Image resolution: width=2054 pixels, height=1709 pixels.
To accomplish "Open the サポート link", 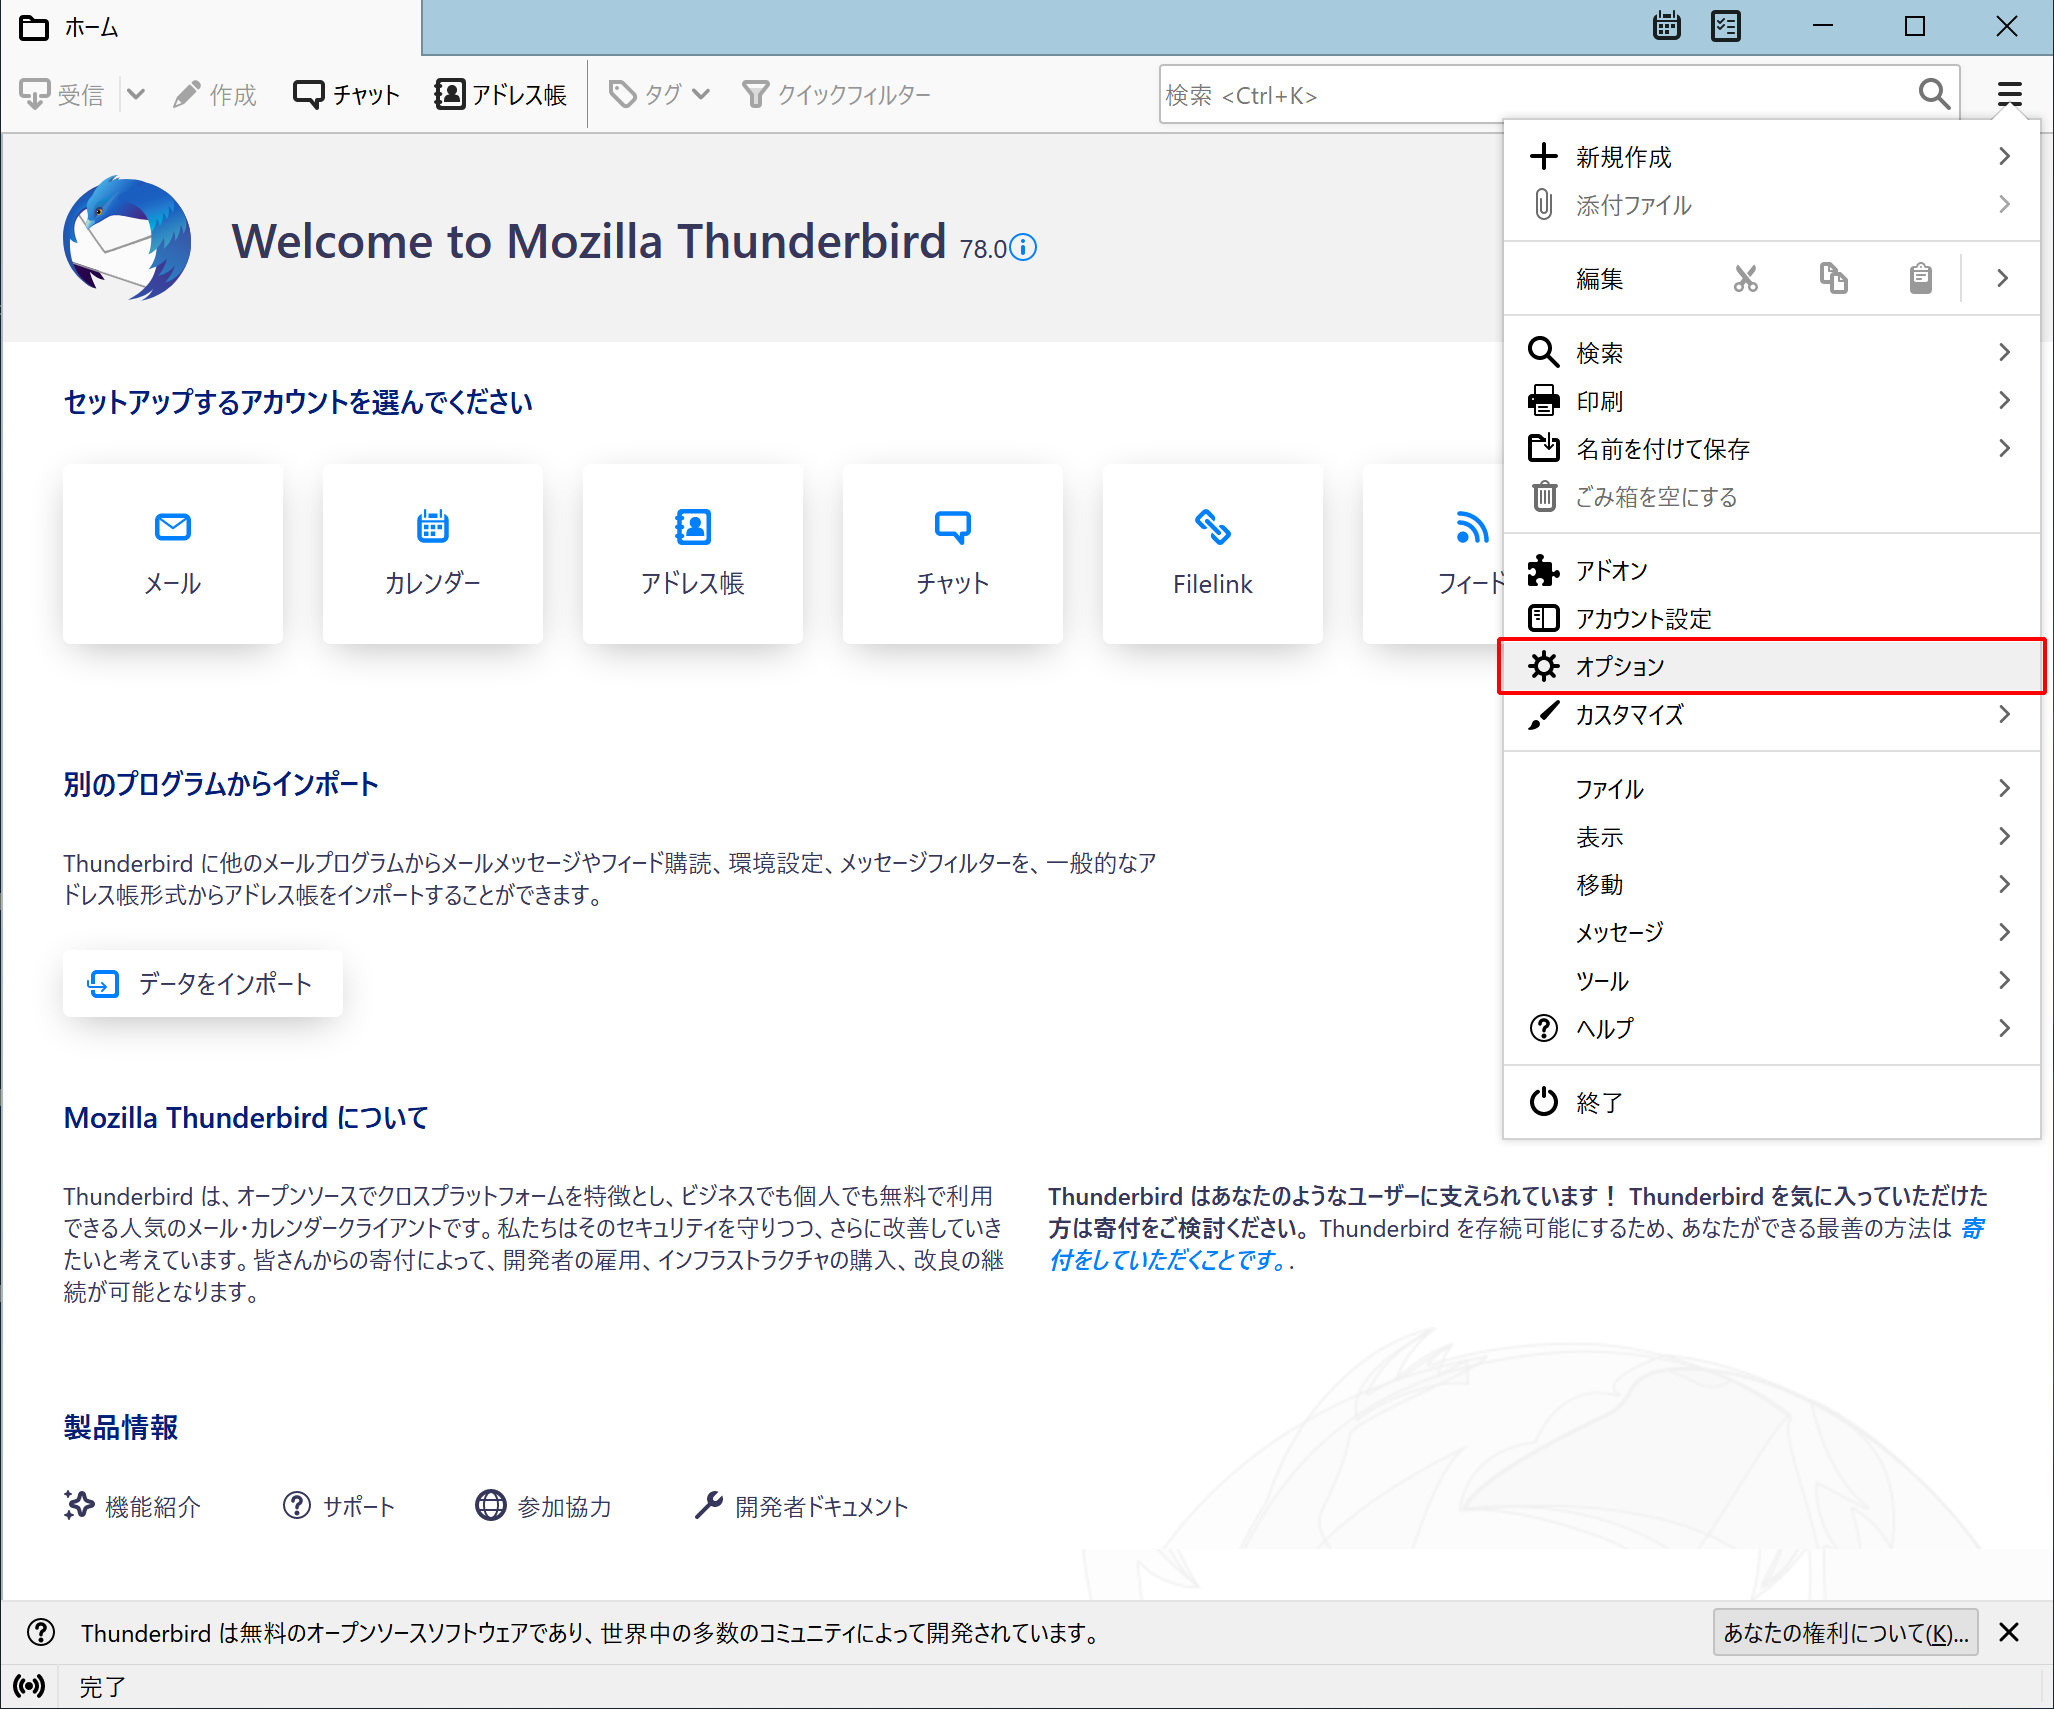I will tap(339, 1506).
